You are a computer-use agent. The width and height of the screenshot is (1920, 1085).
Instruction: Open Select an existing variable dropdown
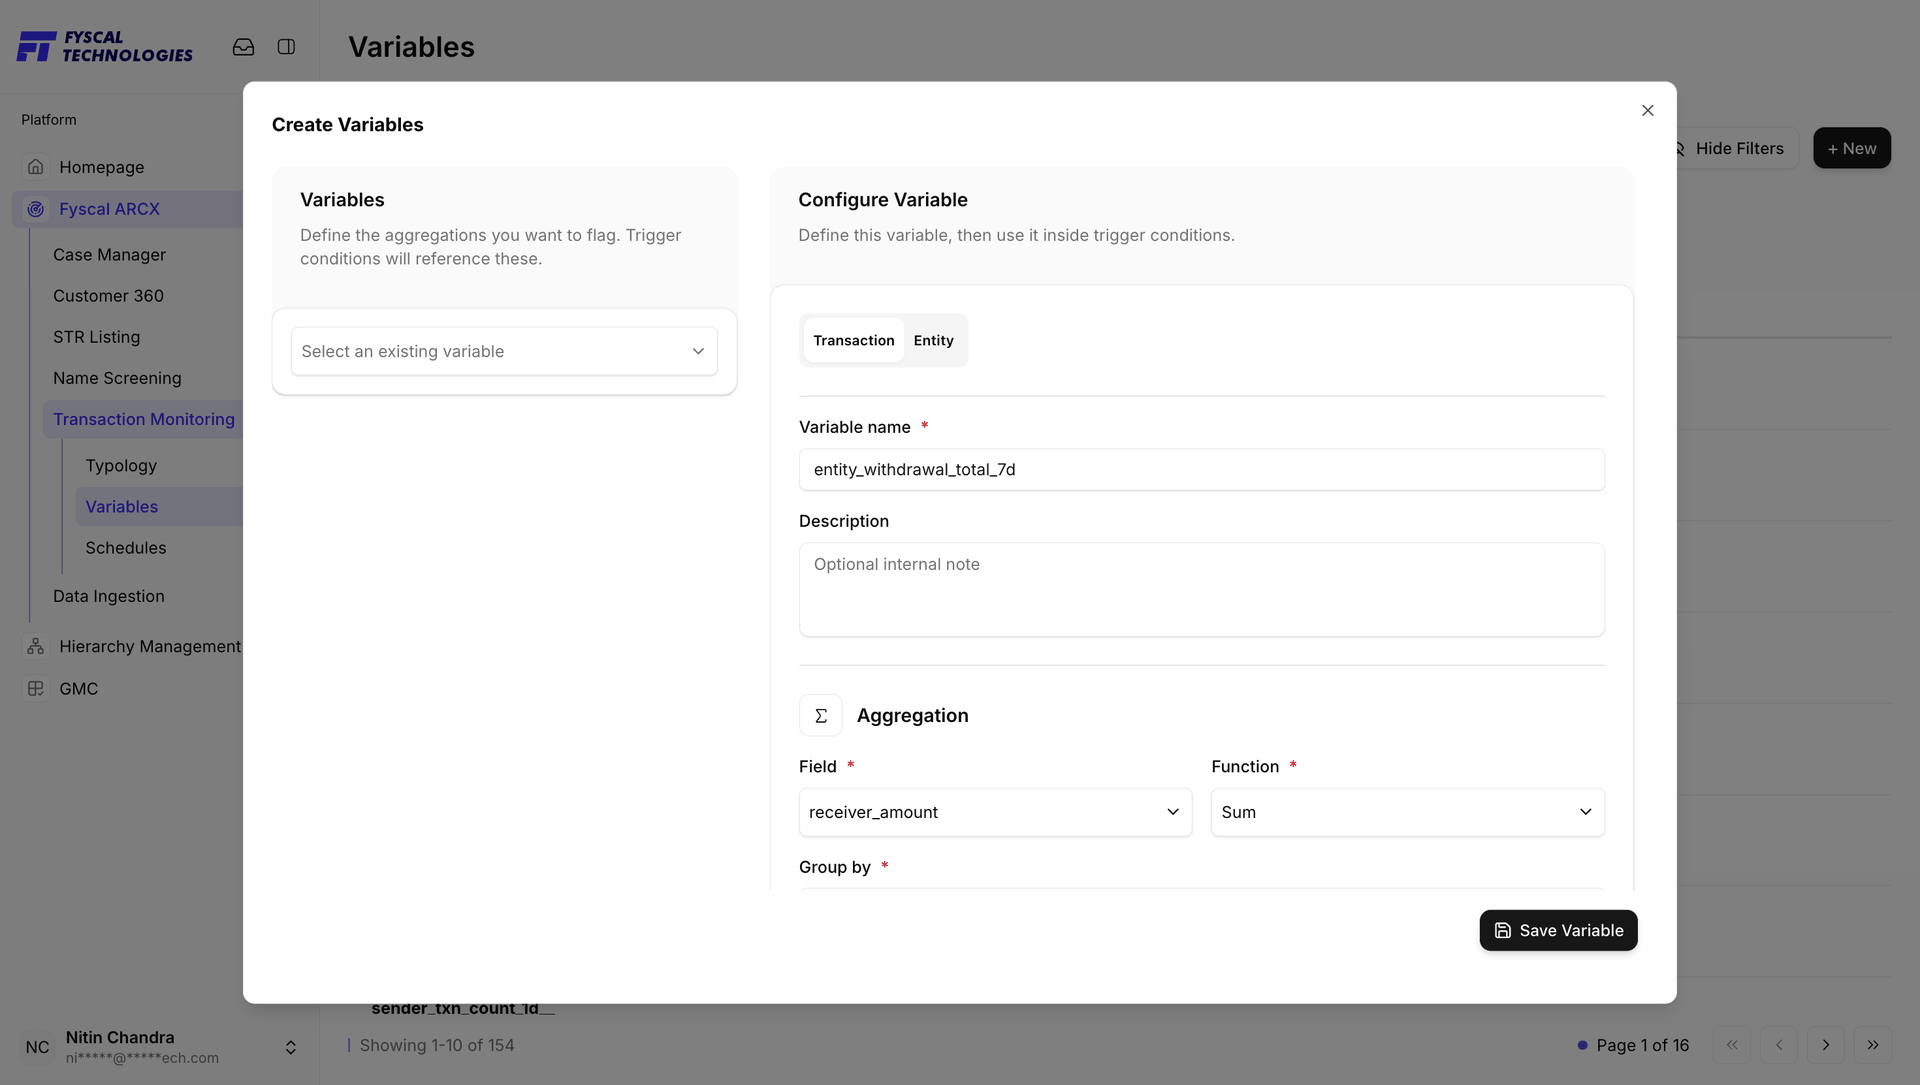click(504, 352)
